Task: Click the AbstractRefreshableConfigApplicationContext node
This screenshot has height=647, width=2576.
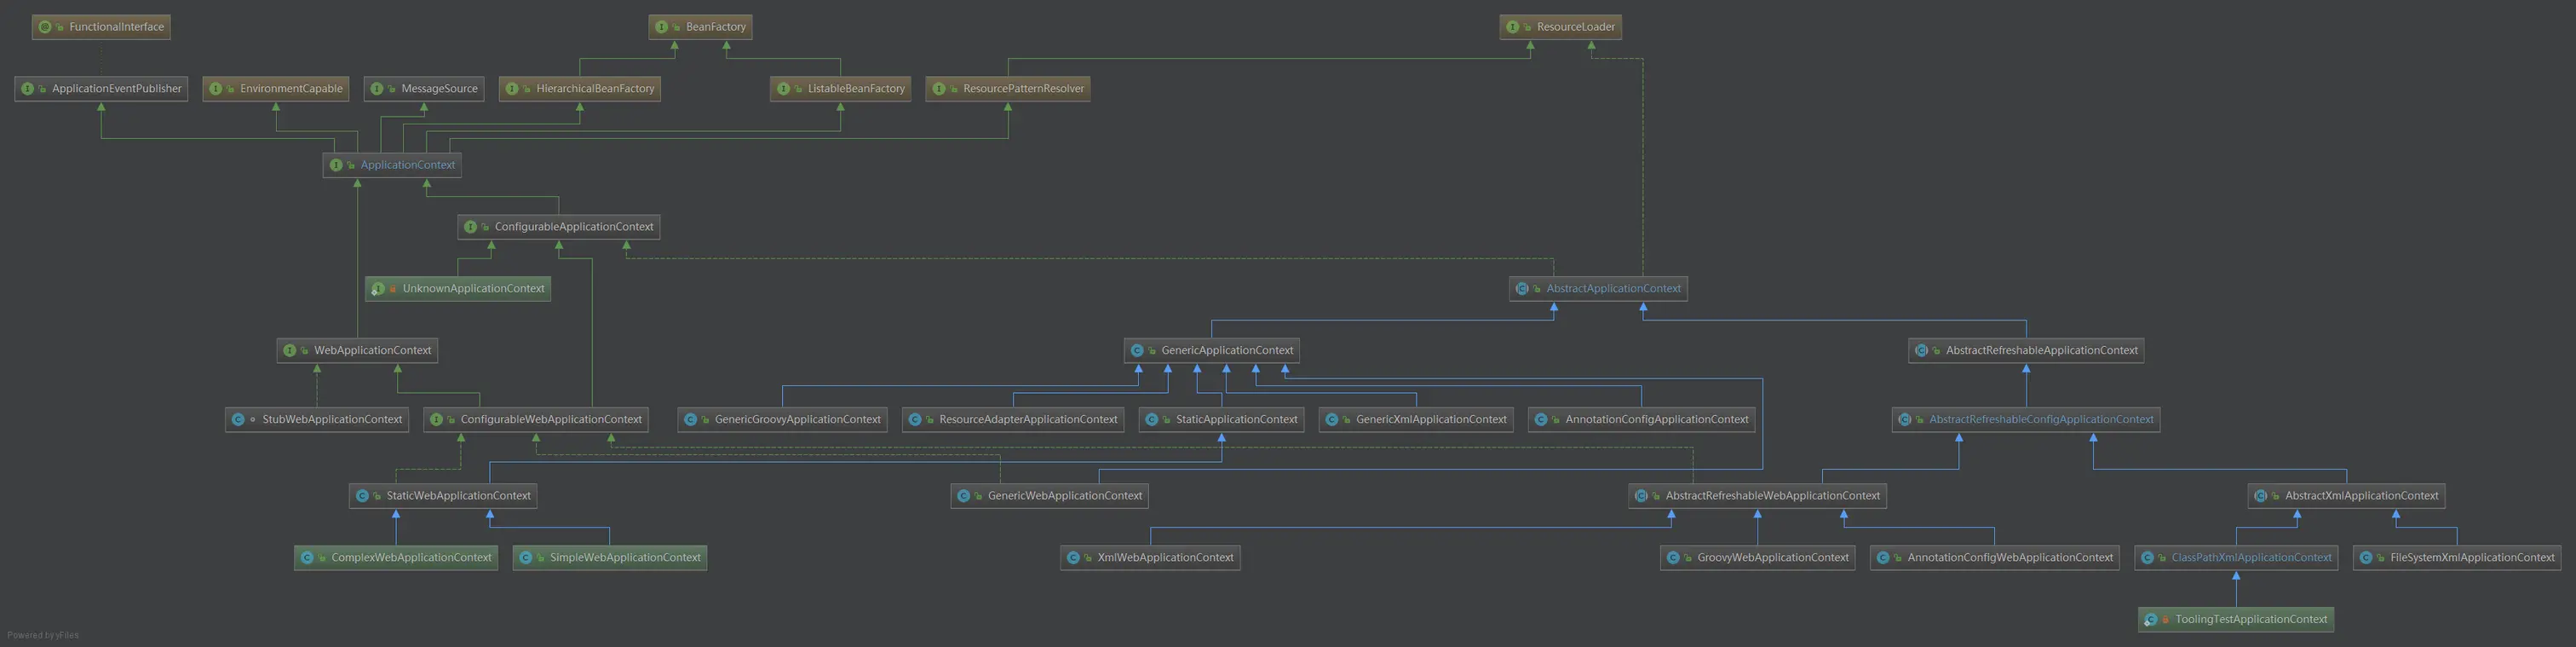Action: pos(2026,420)
